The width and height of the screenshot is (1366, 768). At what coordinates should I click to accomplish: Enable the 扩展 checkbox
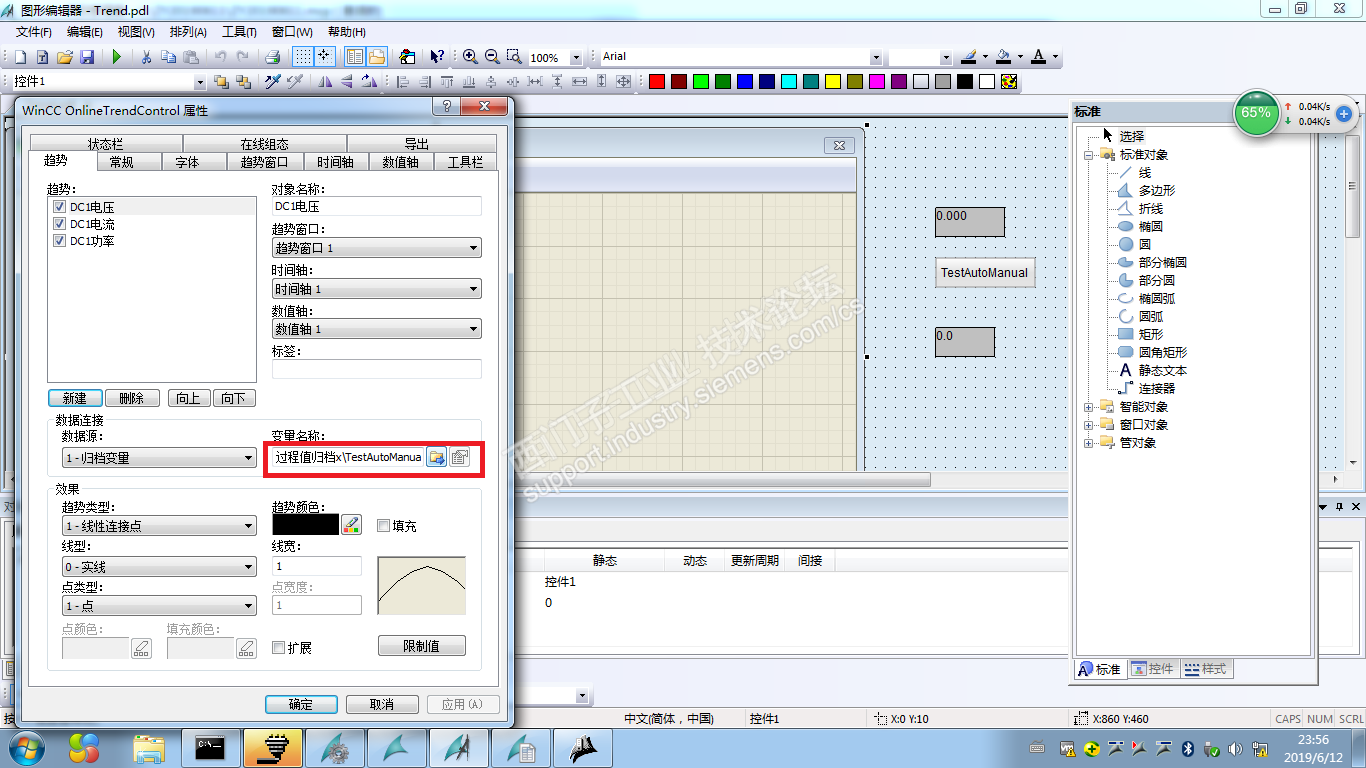point(279,647)
